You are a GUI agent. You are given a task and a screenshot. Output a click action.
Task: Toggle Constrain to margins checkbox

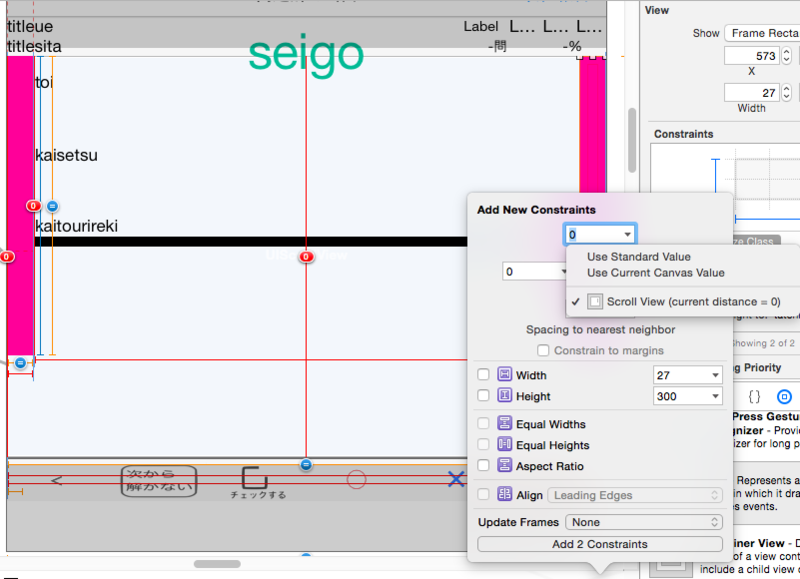543,350
